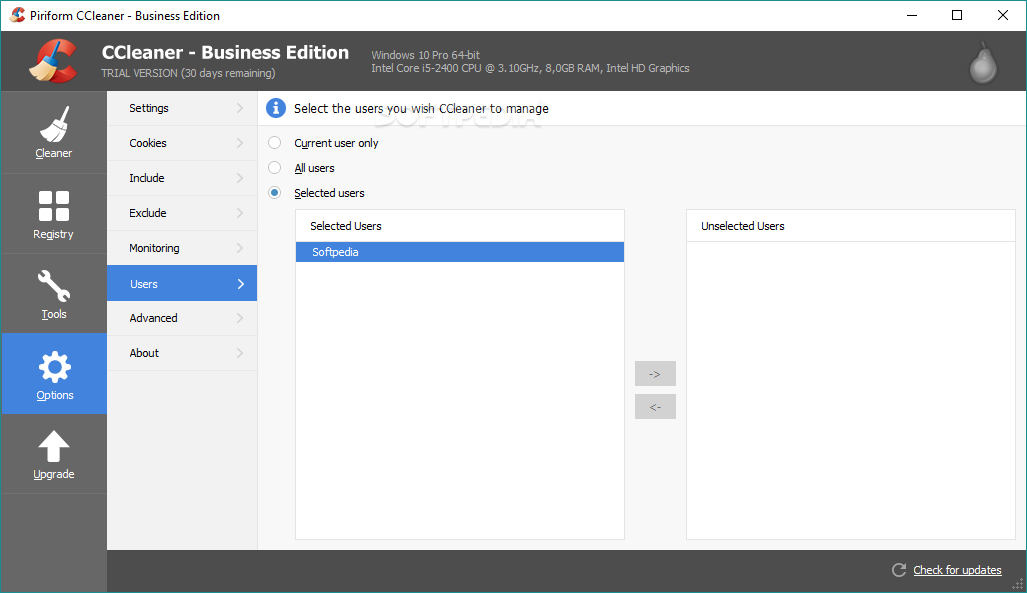This screenshot has width=1027, height=593.
Task: Click the TRIAL VERSION 30 days remaining text
Action: (x=188, y=73)
